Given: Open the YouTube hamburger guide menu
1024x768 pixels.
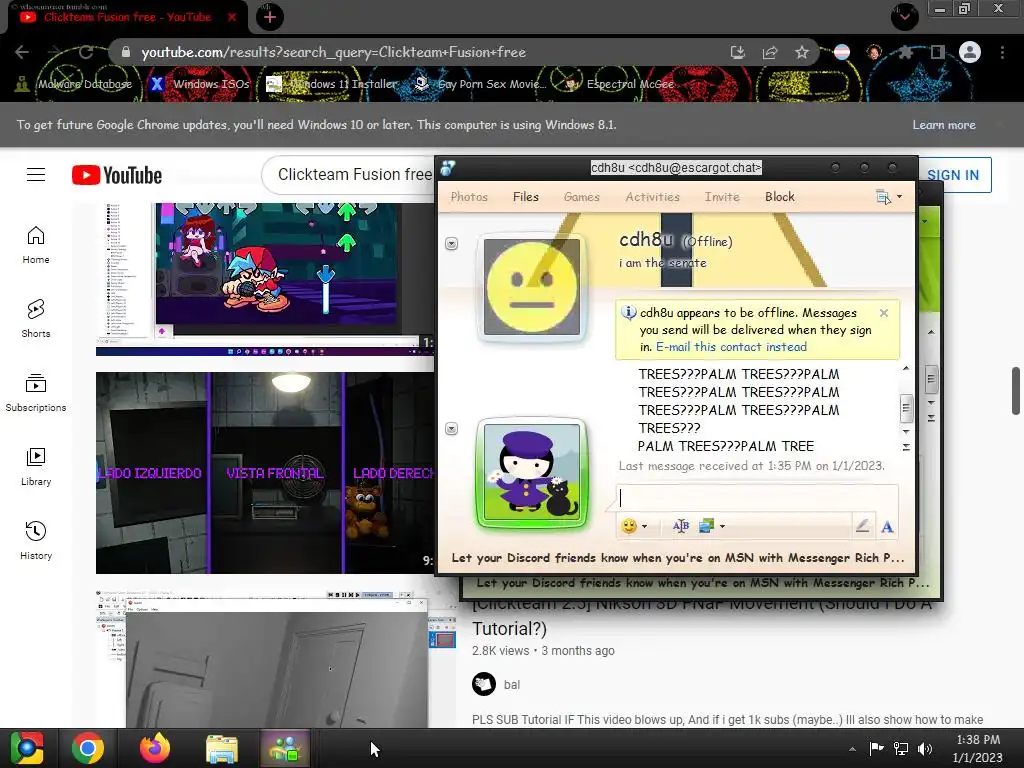Looking at the screenshot, I should (x=36, y=174).
